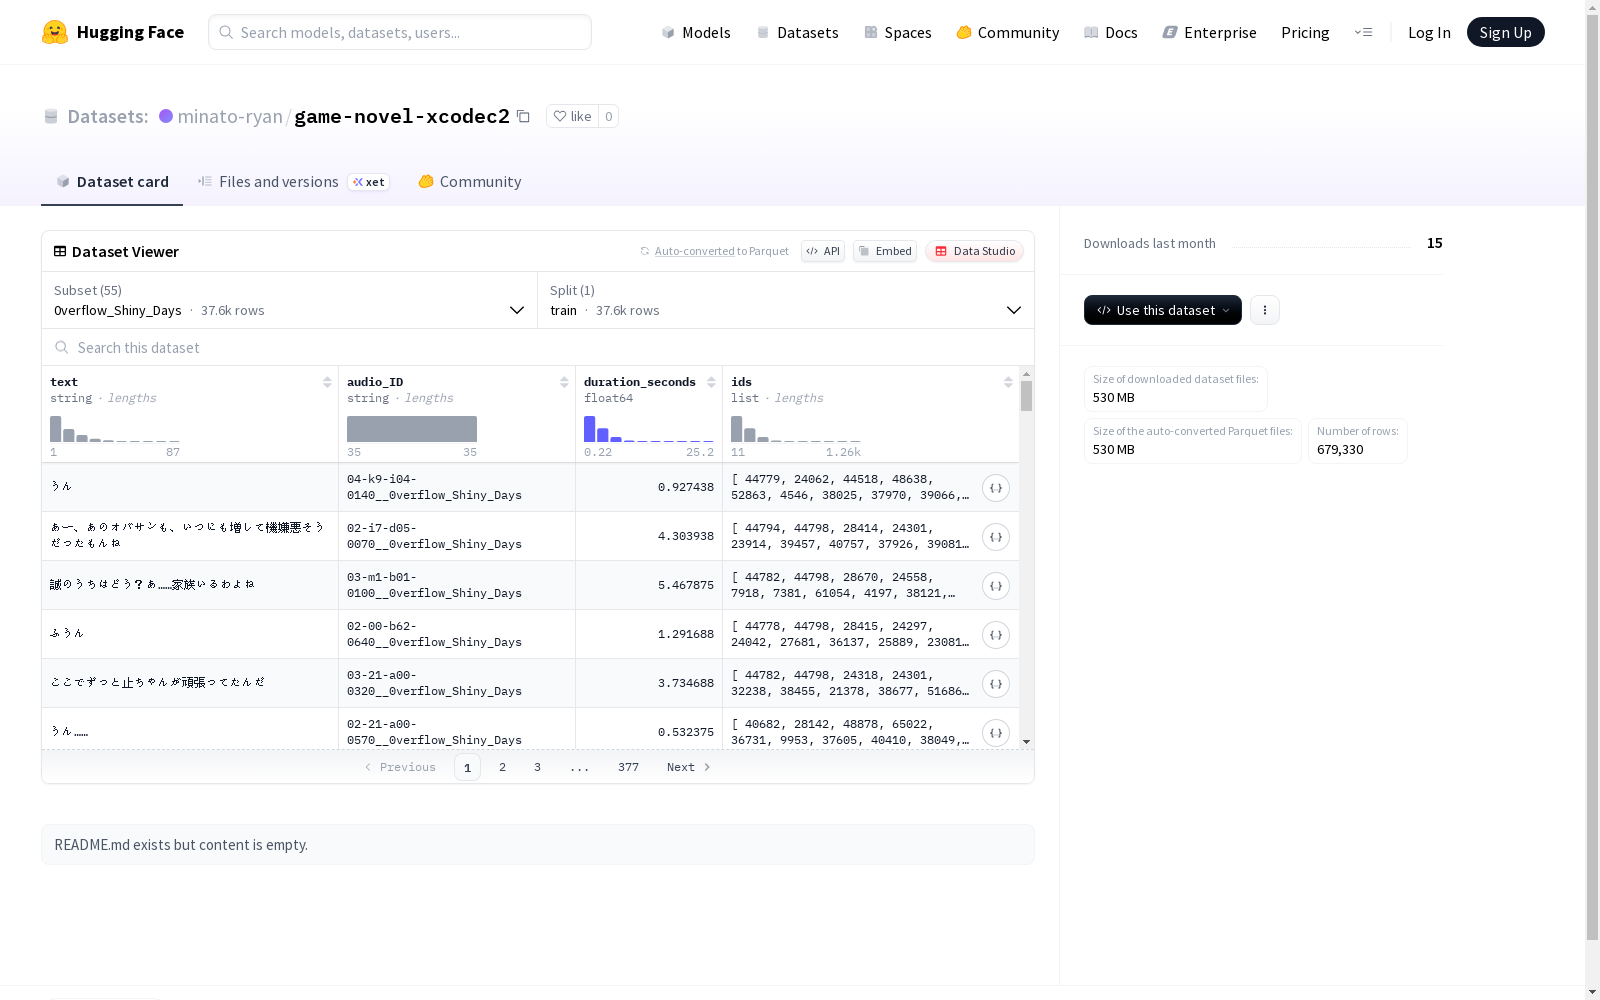Image resolution: width=1600 pixels, height=1000 pixels.
Task: Copy dataset name with the copy icon
Action: [523, 116]
